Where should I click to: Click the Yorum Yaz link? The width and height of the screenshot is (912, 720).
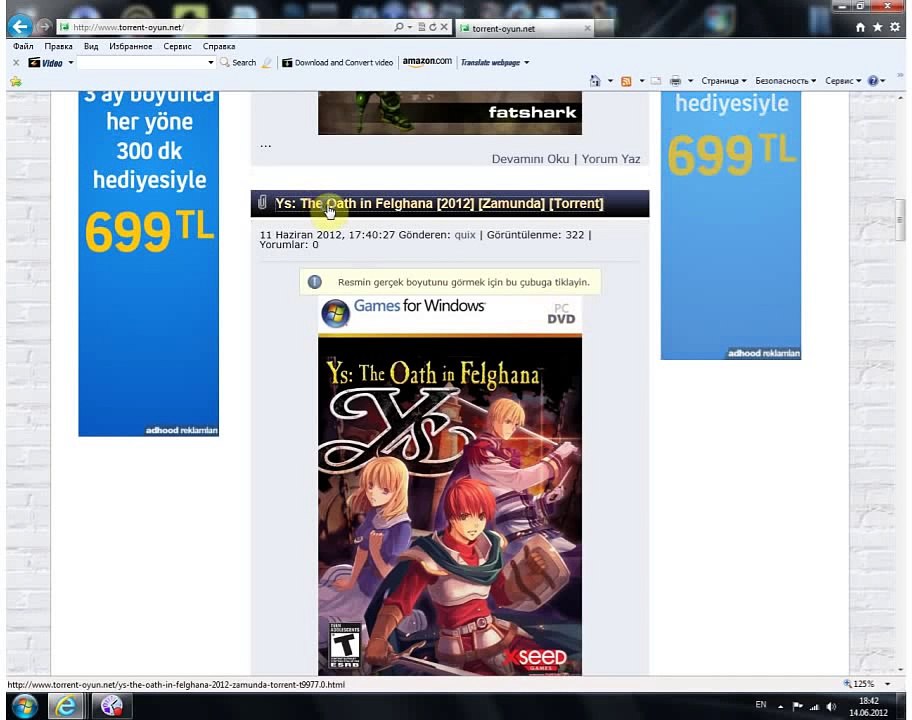click(x=611, y=159)
